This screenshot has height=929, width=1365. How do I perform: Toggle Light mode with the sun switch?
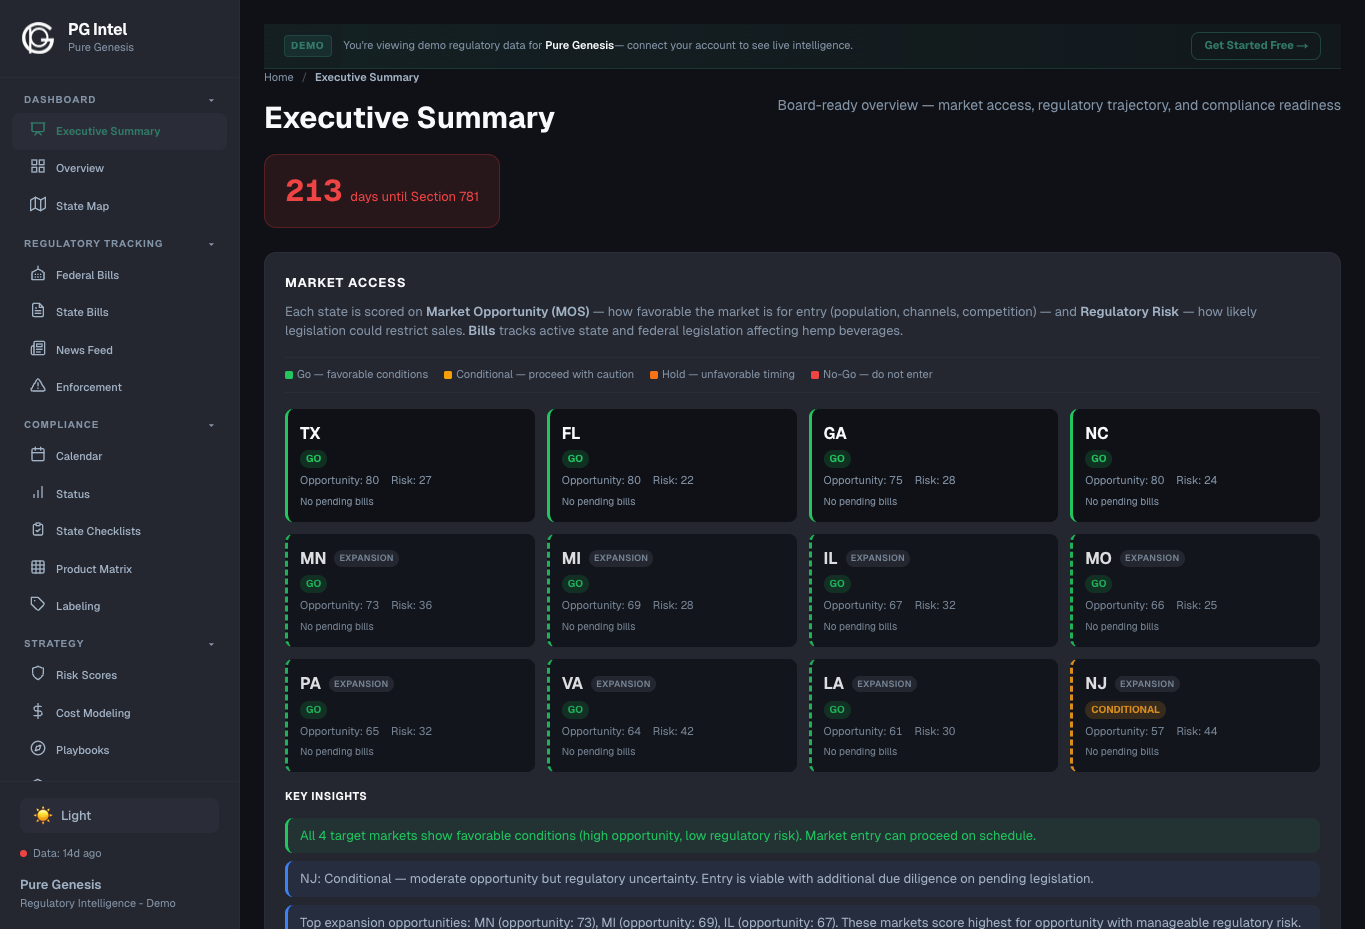[43, 815]
